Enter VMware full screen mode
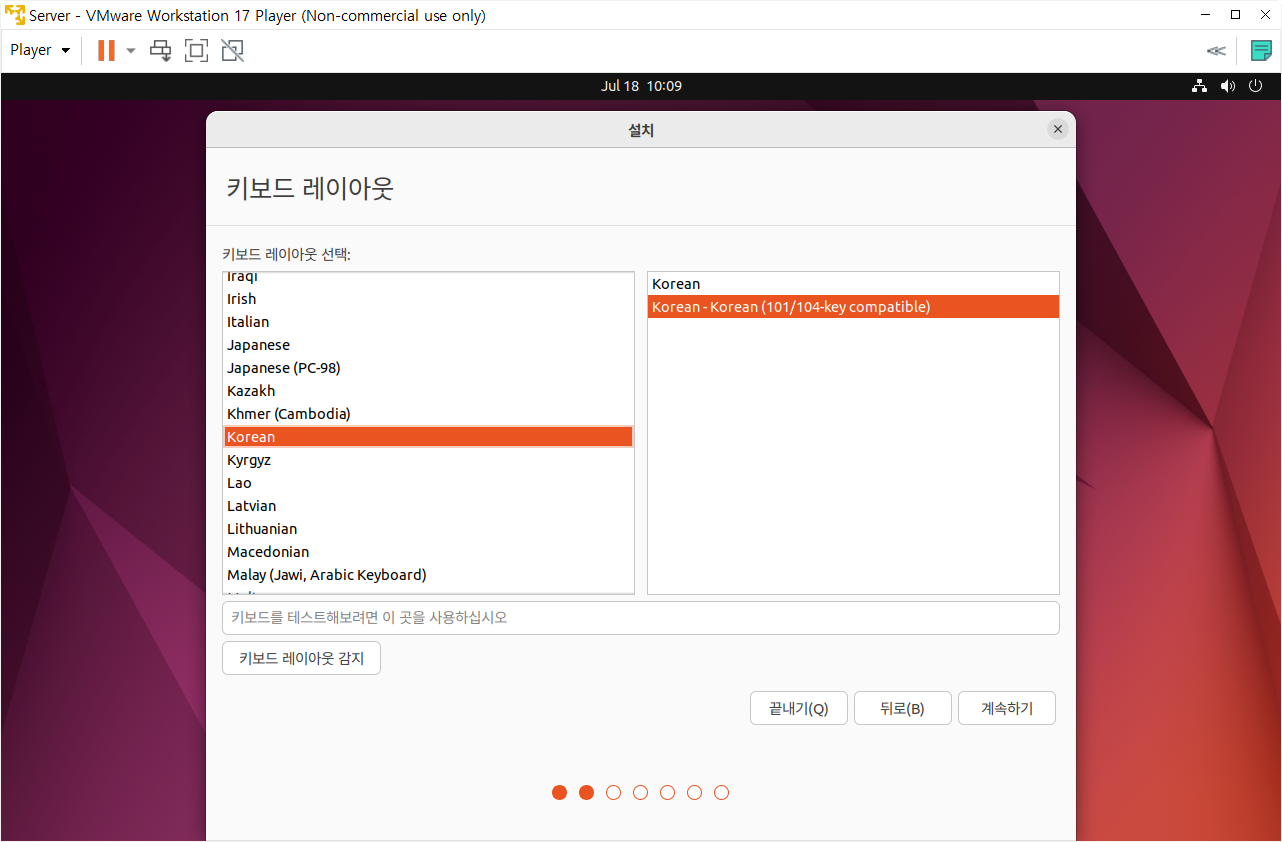 (x=196, y=50)
